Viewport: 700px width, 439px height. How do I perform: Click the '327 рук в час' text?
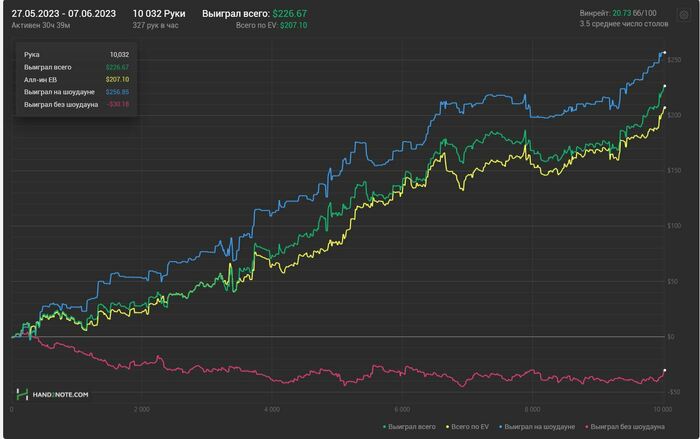pos(155,25)
